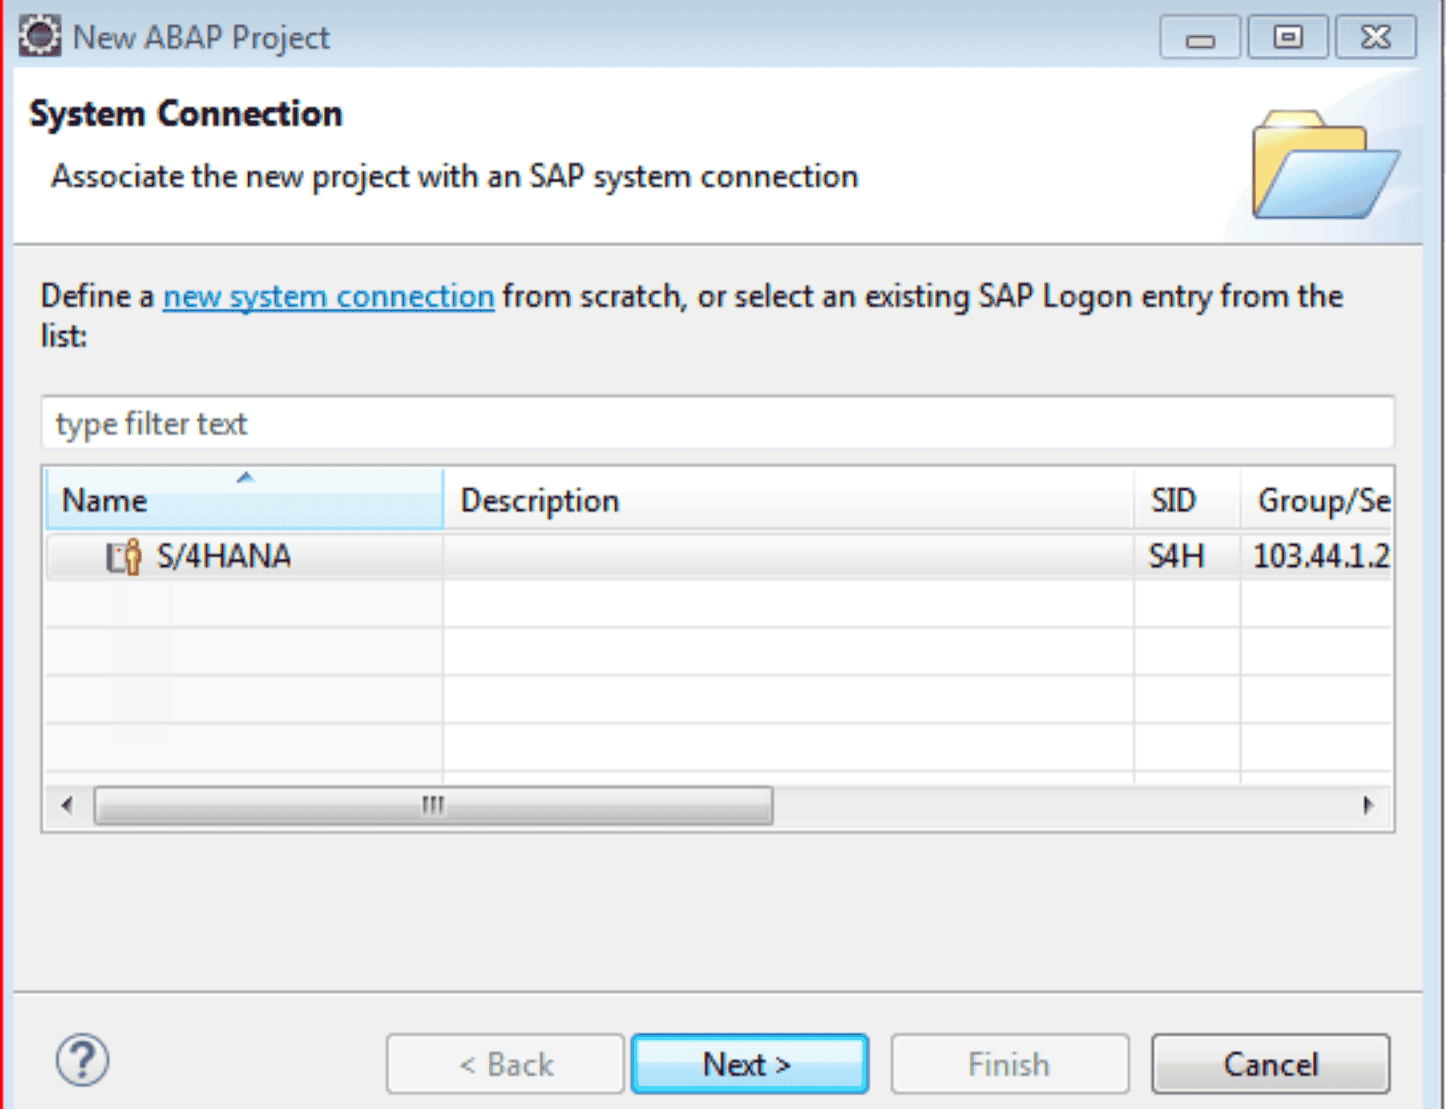Open the new system connection link
This screenshot has width=1446, height=1110.
(328, 296)
